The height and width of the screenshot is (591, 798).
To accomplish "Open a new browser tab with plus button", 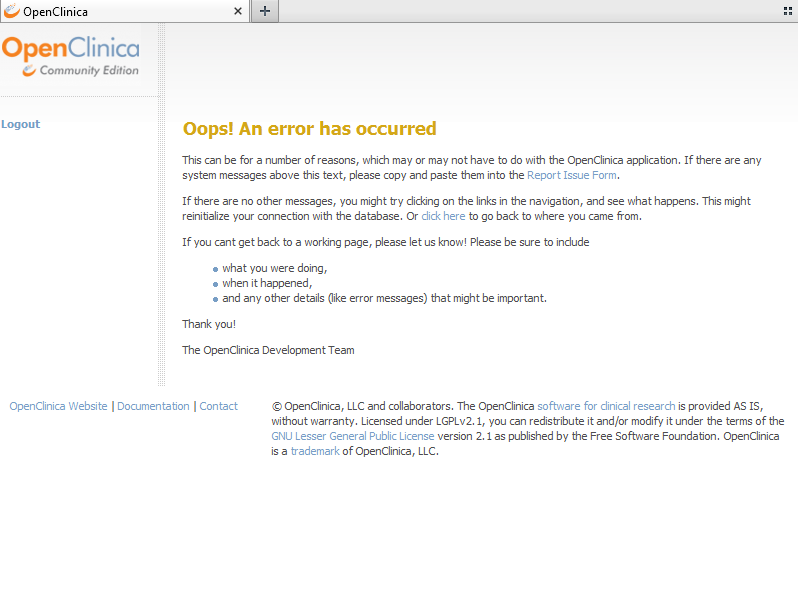I will [x=265, y=11].
